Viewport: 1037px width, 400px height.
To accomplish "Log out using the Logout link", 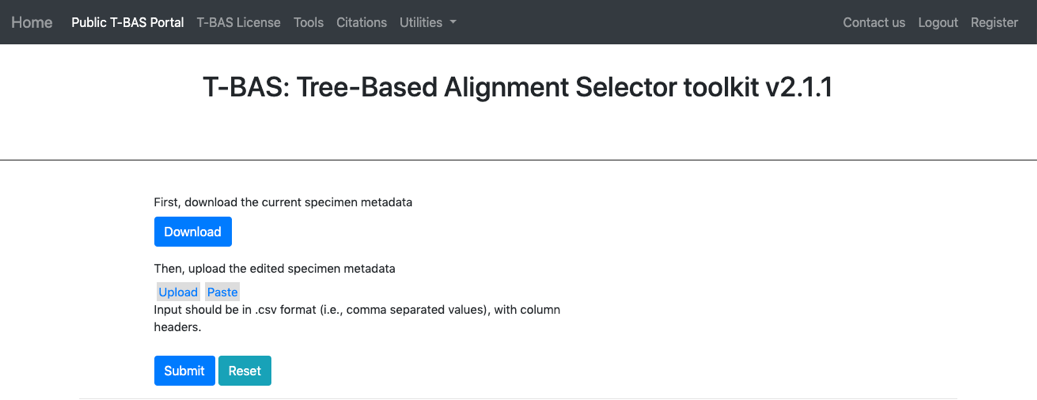I will pyautogui.click(x=938, y=22).
